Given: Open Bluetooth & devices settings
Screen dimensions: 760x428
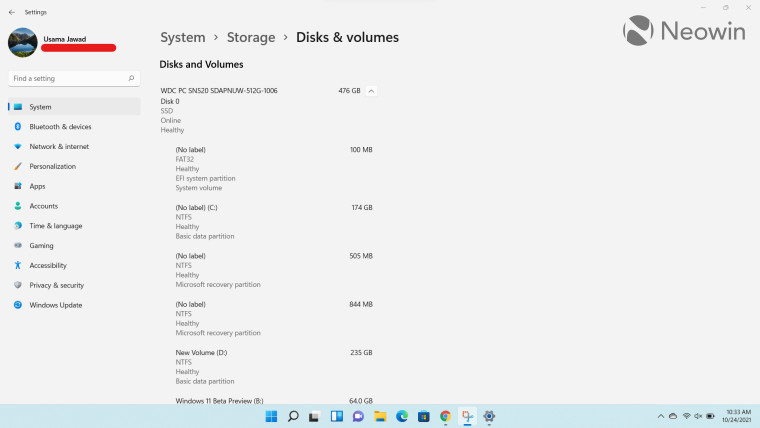Looking at the screenshot, I should tap(74, 127).
